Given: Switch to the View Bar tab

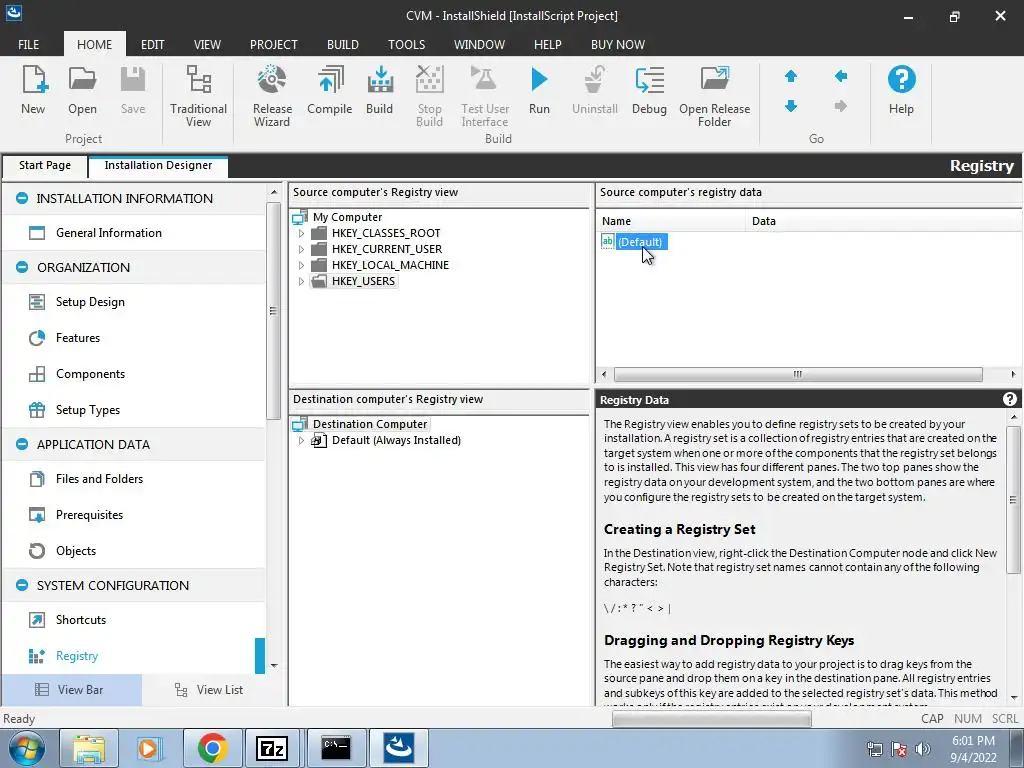Looking at the screenshot, I should (71, 690).
